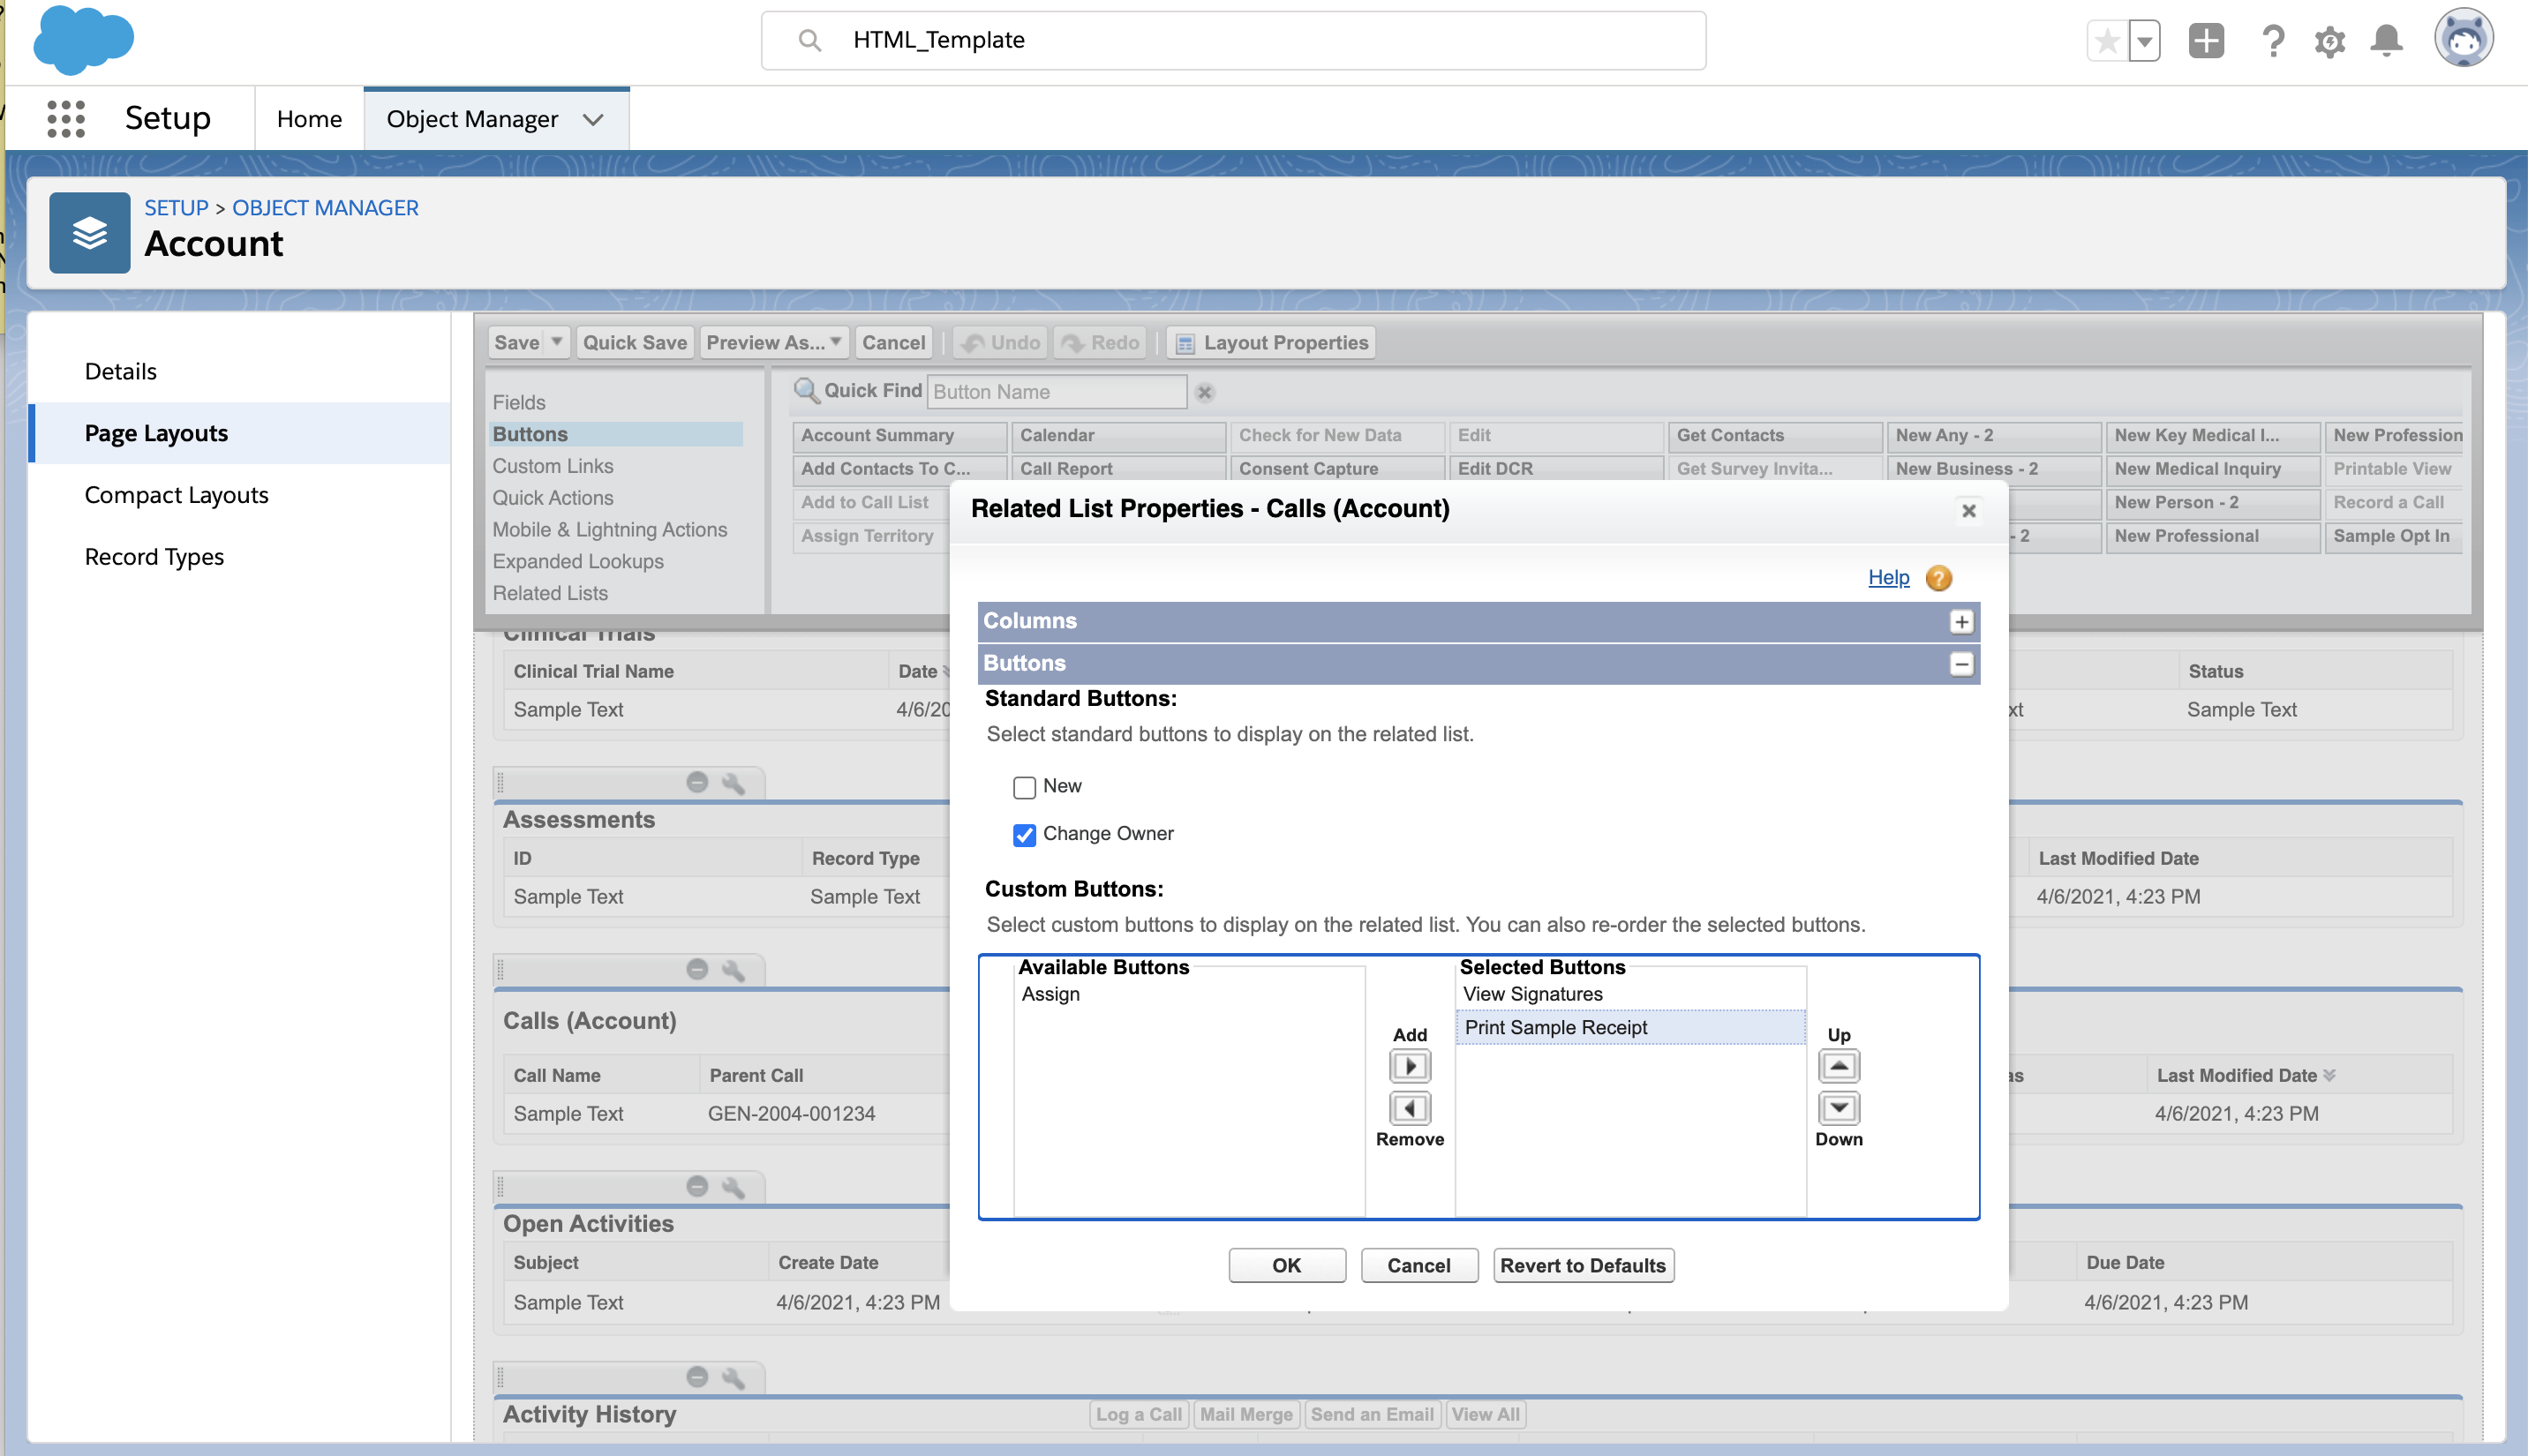Viewport: 2528px width, 1456px height.
Task: Open the App Launcher grid icon
Action: pos(66,119)
